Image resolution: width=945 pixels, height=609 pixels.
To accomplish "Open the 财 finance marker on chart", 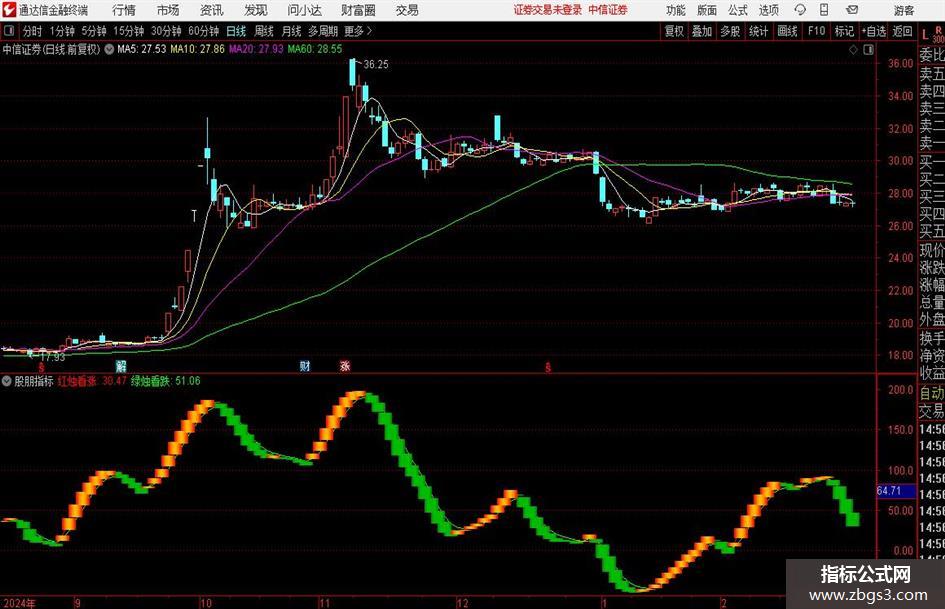I will point(305,366).
